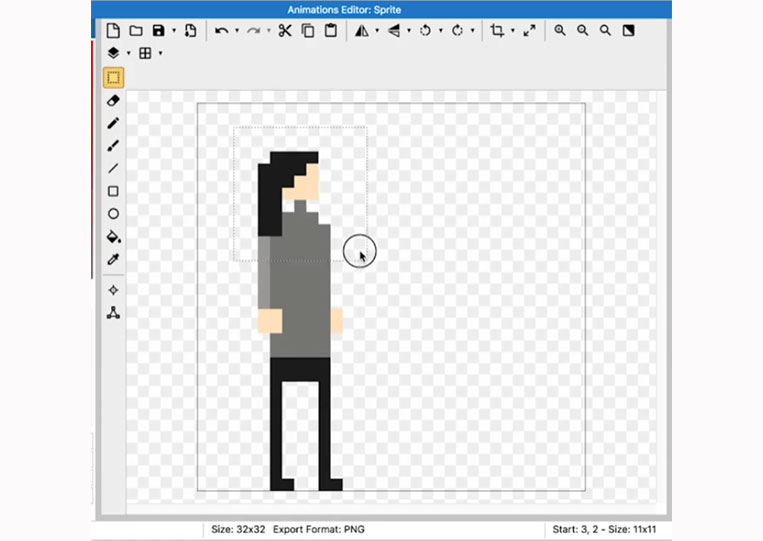The width and height of the screenshot is (763, 541).
Task: Open the vertical flip dropdown arrow
Action: point(409,31)
